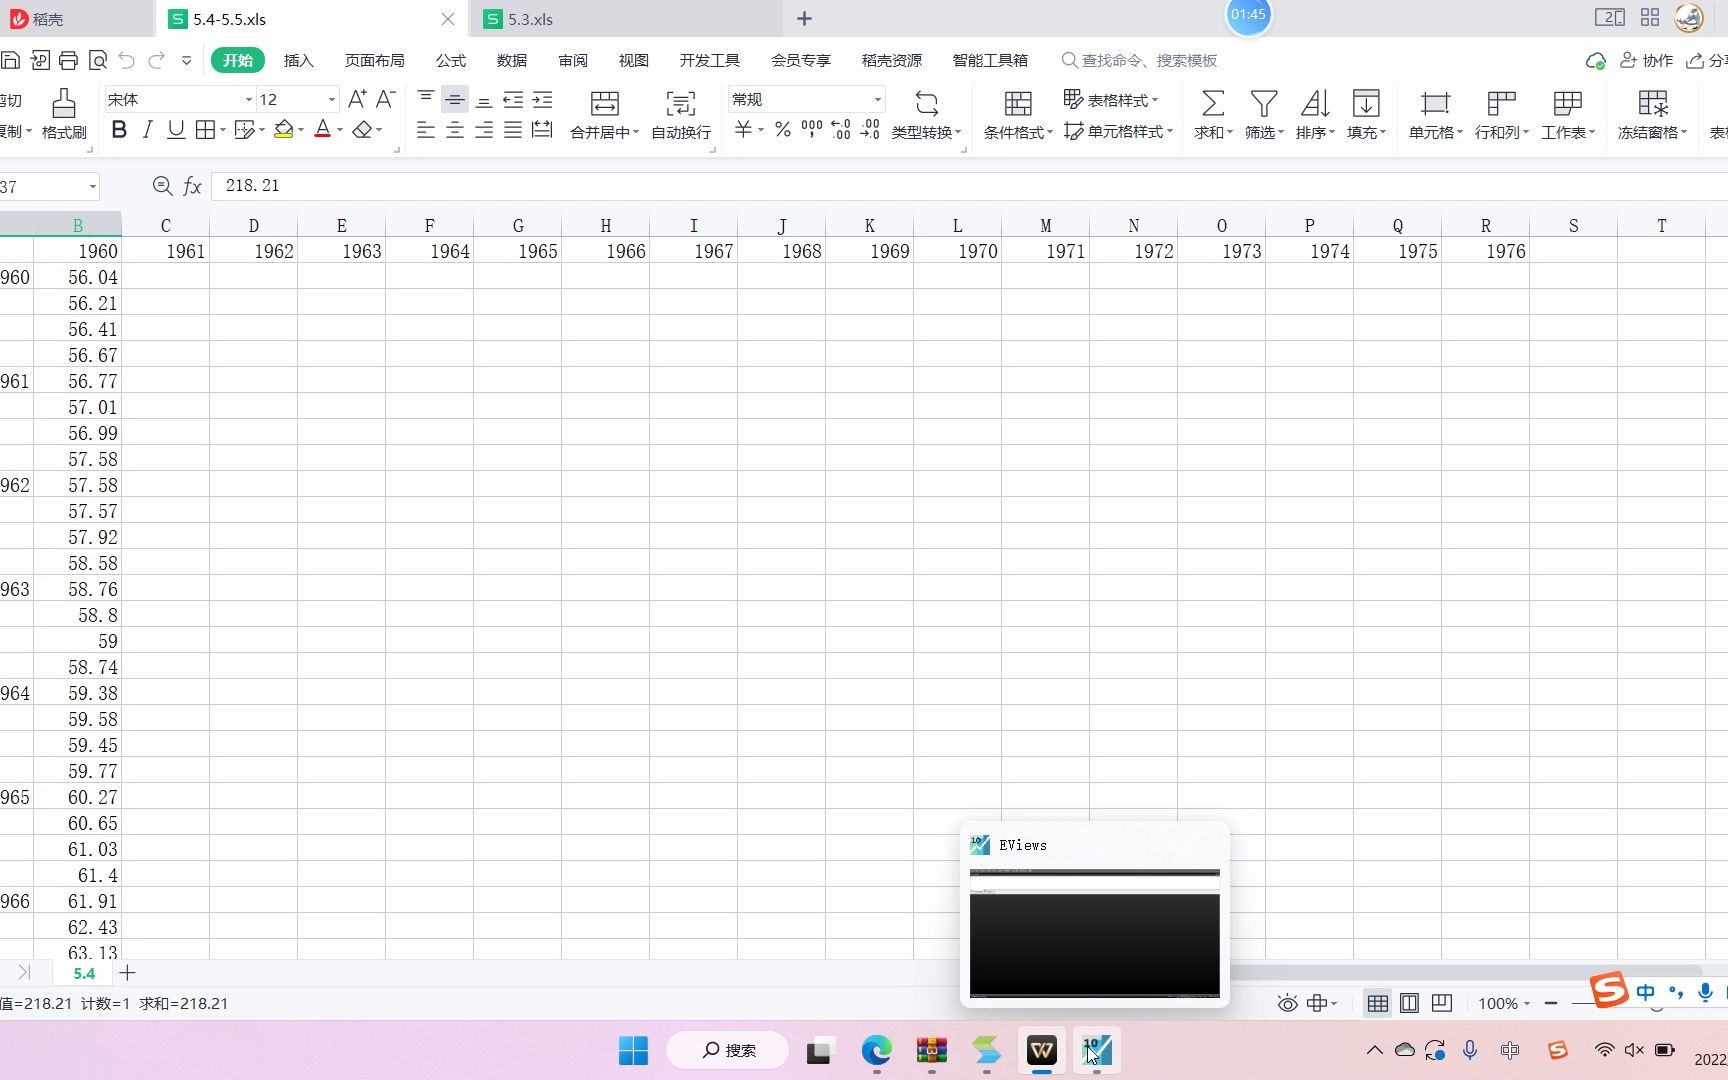Click the Fill down icon
1728x1080 pixels.
pos(1366,103)
